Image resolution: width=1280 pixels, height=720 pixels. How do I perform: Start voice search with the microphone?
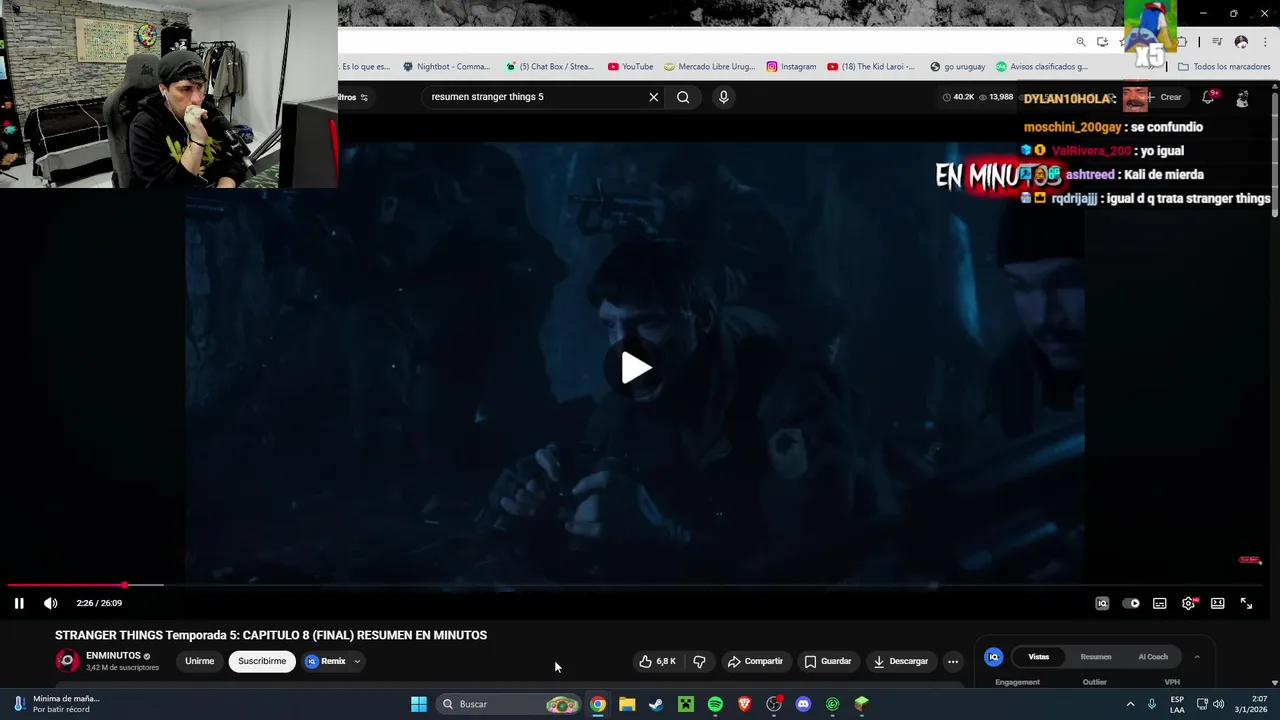tap(723, 97)
